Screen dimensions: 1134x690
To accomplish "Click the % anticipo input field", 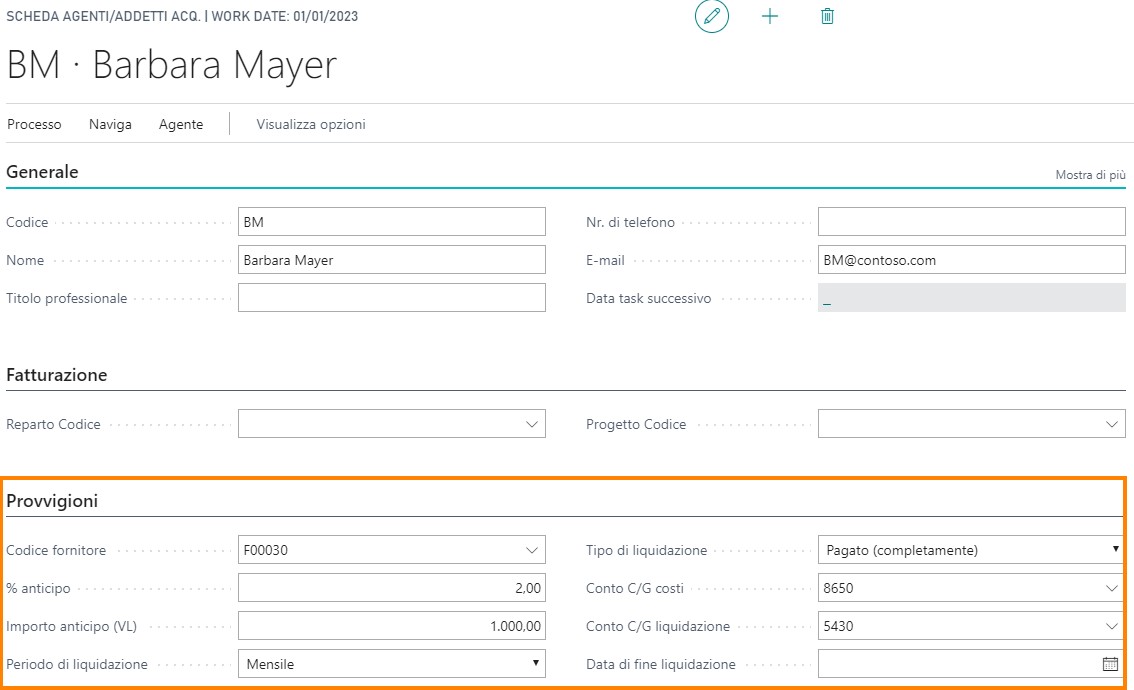I will pyautogui.click(x=392, y=588).
